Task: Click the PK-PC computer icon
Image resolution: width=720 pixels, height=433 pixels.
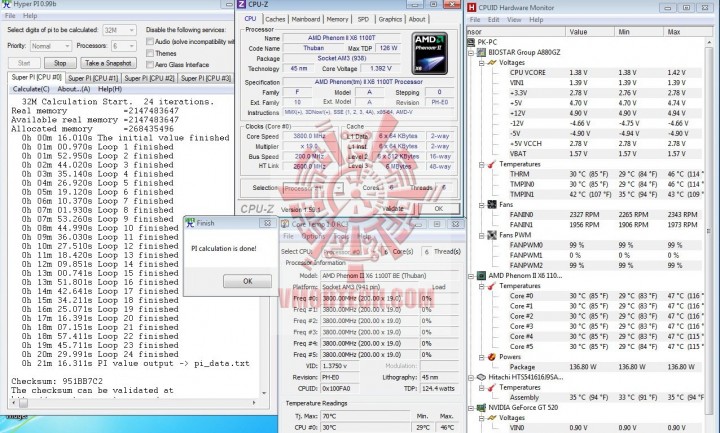Action: tap(471, 42)
